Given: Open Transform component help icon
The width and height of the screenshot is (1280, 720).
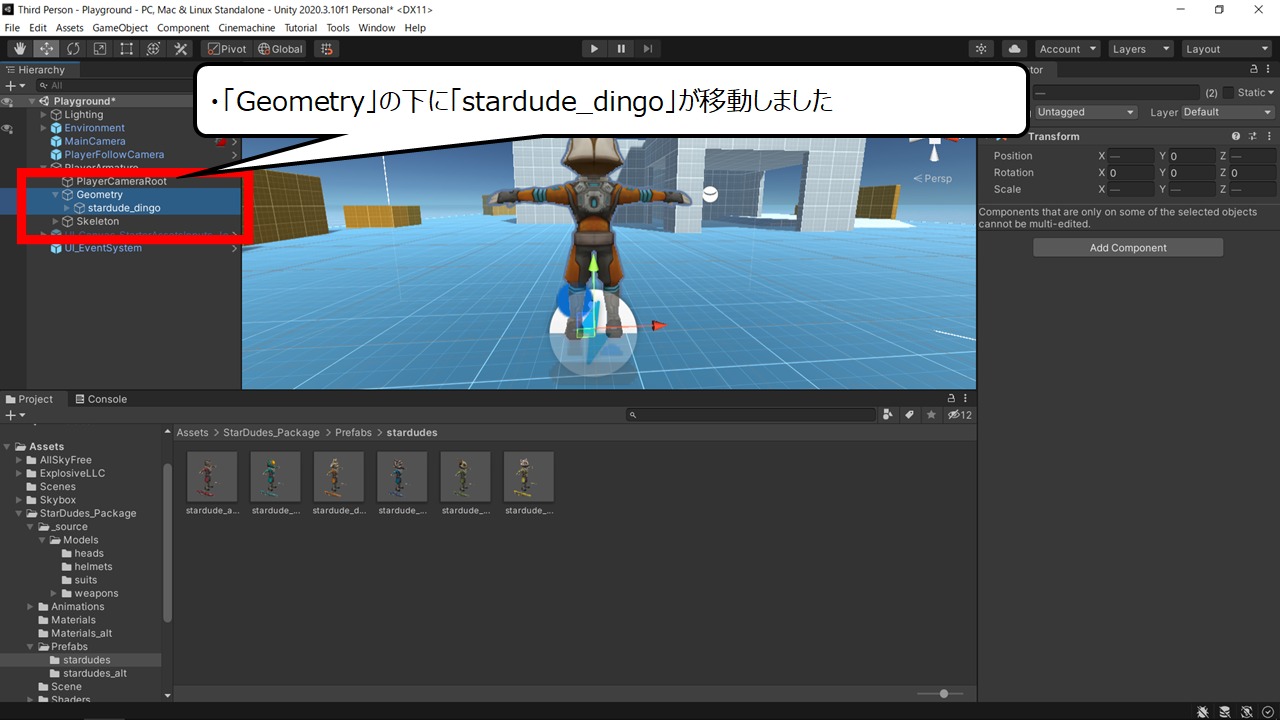Looking at the screenshot, I should click(x=1236, y=136).
